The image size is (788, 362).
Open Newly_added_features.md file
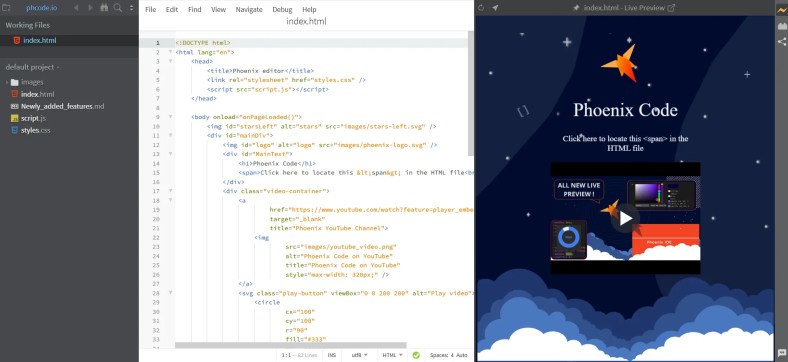point(62,106)
